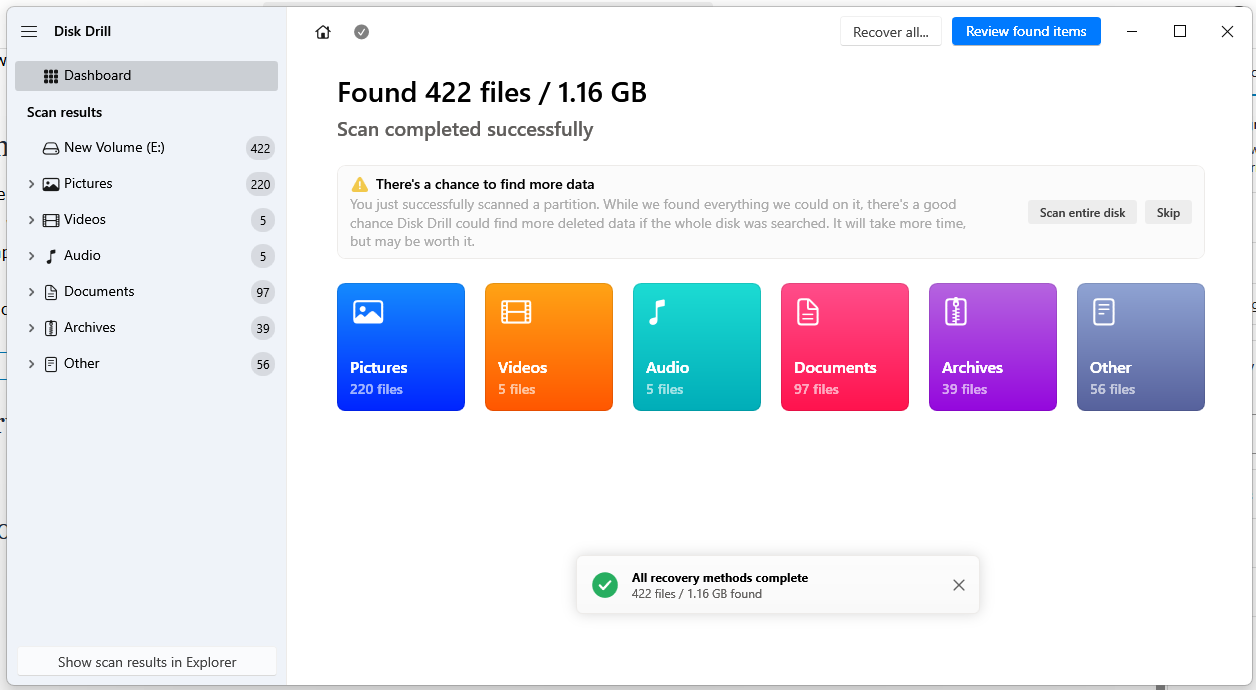Open the Pictures category tile
This screenshot has width=1256, height=690.
[401, 347]
